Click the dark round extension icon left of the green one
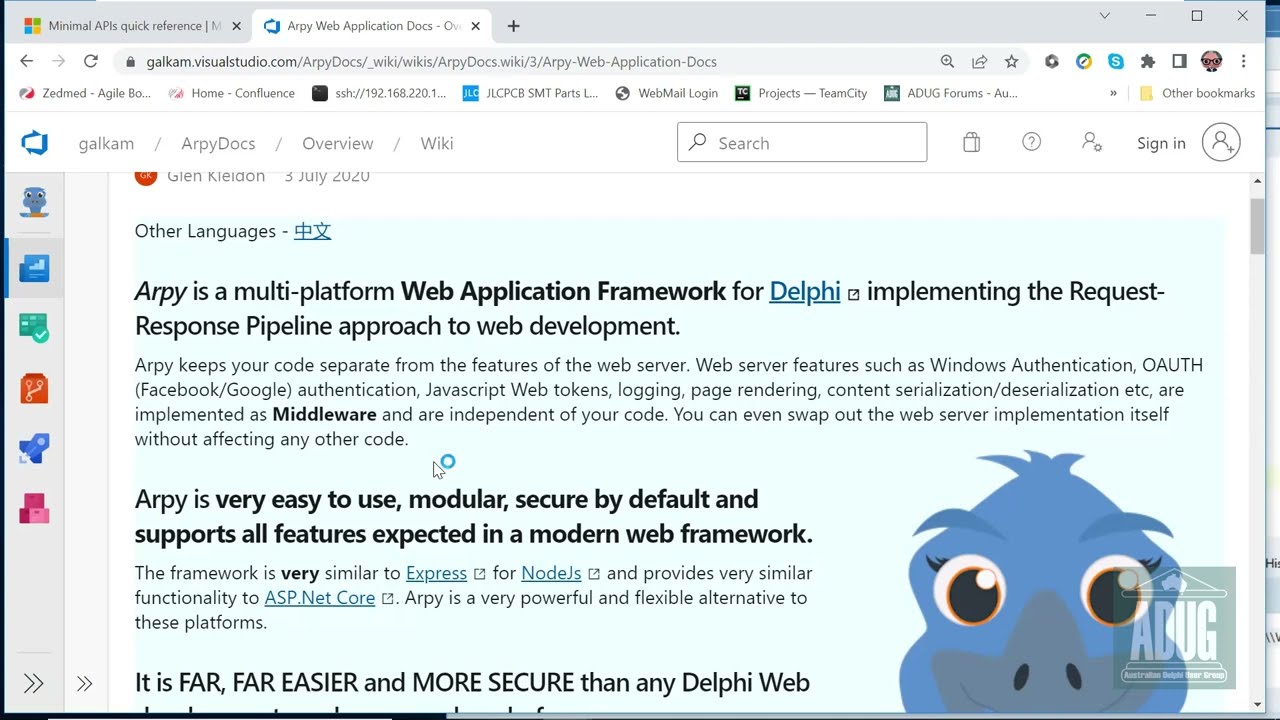This screenshot has width=1280, height=720. point(1051,61)
